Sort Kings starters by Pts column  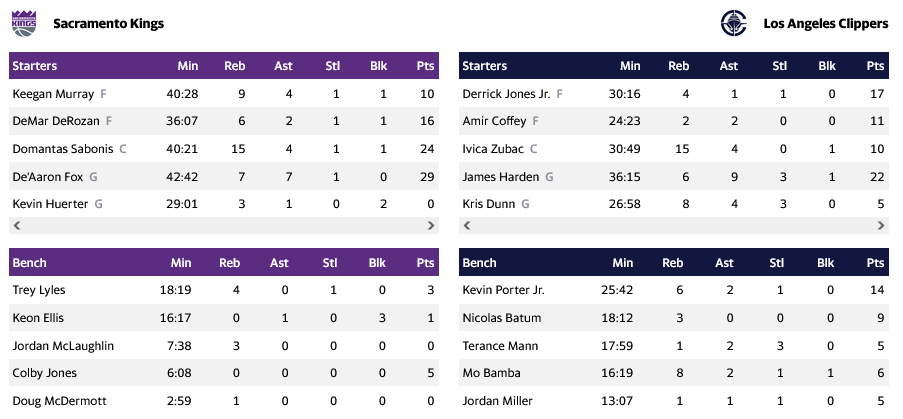click(426, 66)
